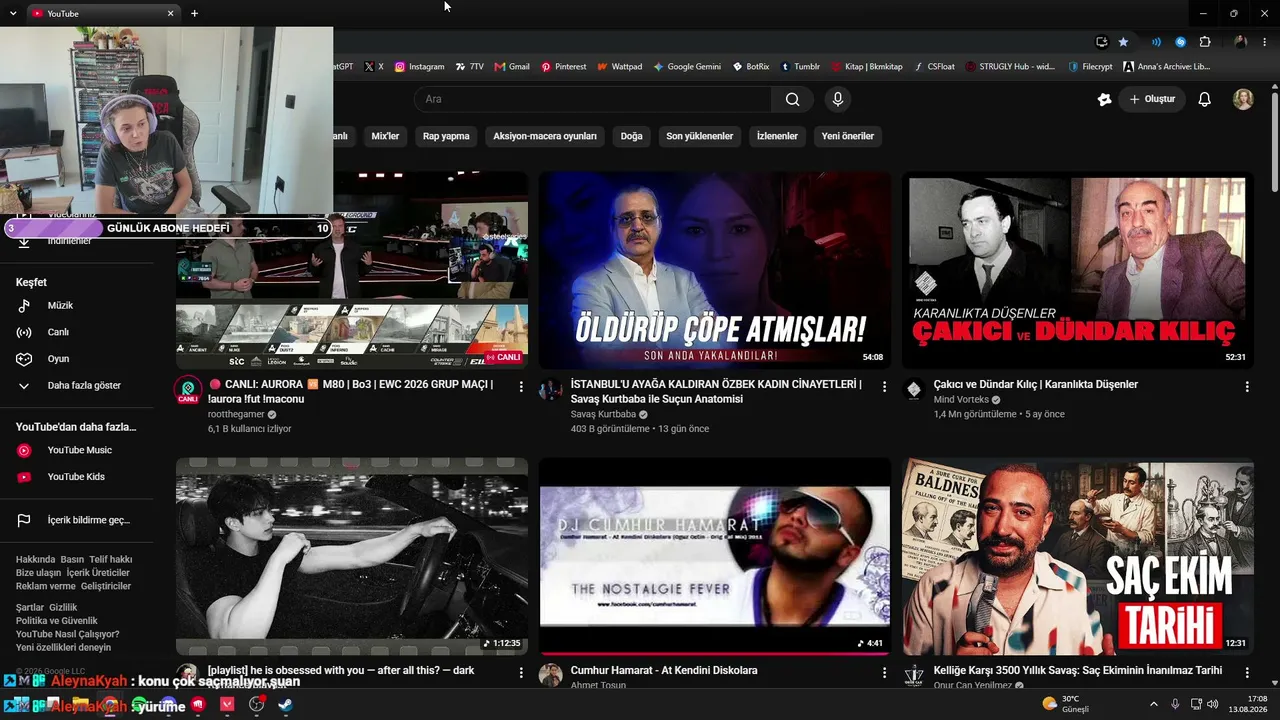Select the Aksiyon-macera oyunları filter chip

click(545, 136)
